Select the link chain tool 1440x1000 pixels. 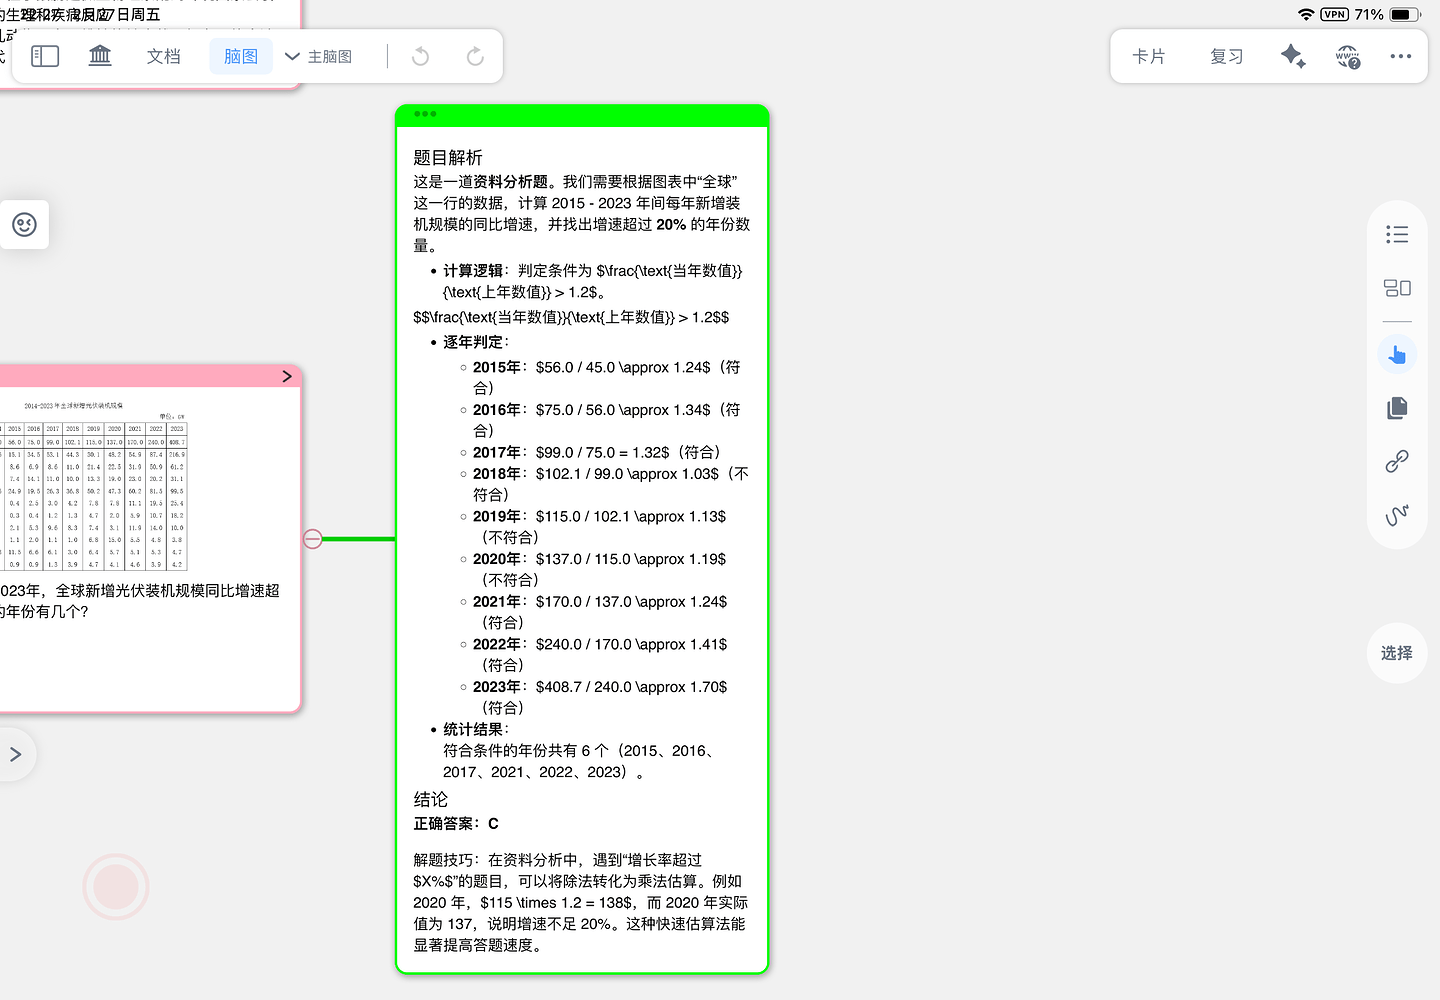point(1397,461)
